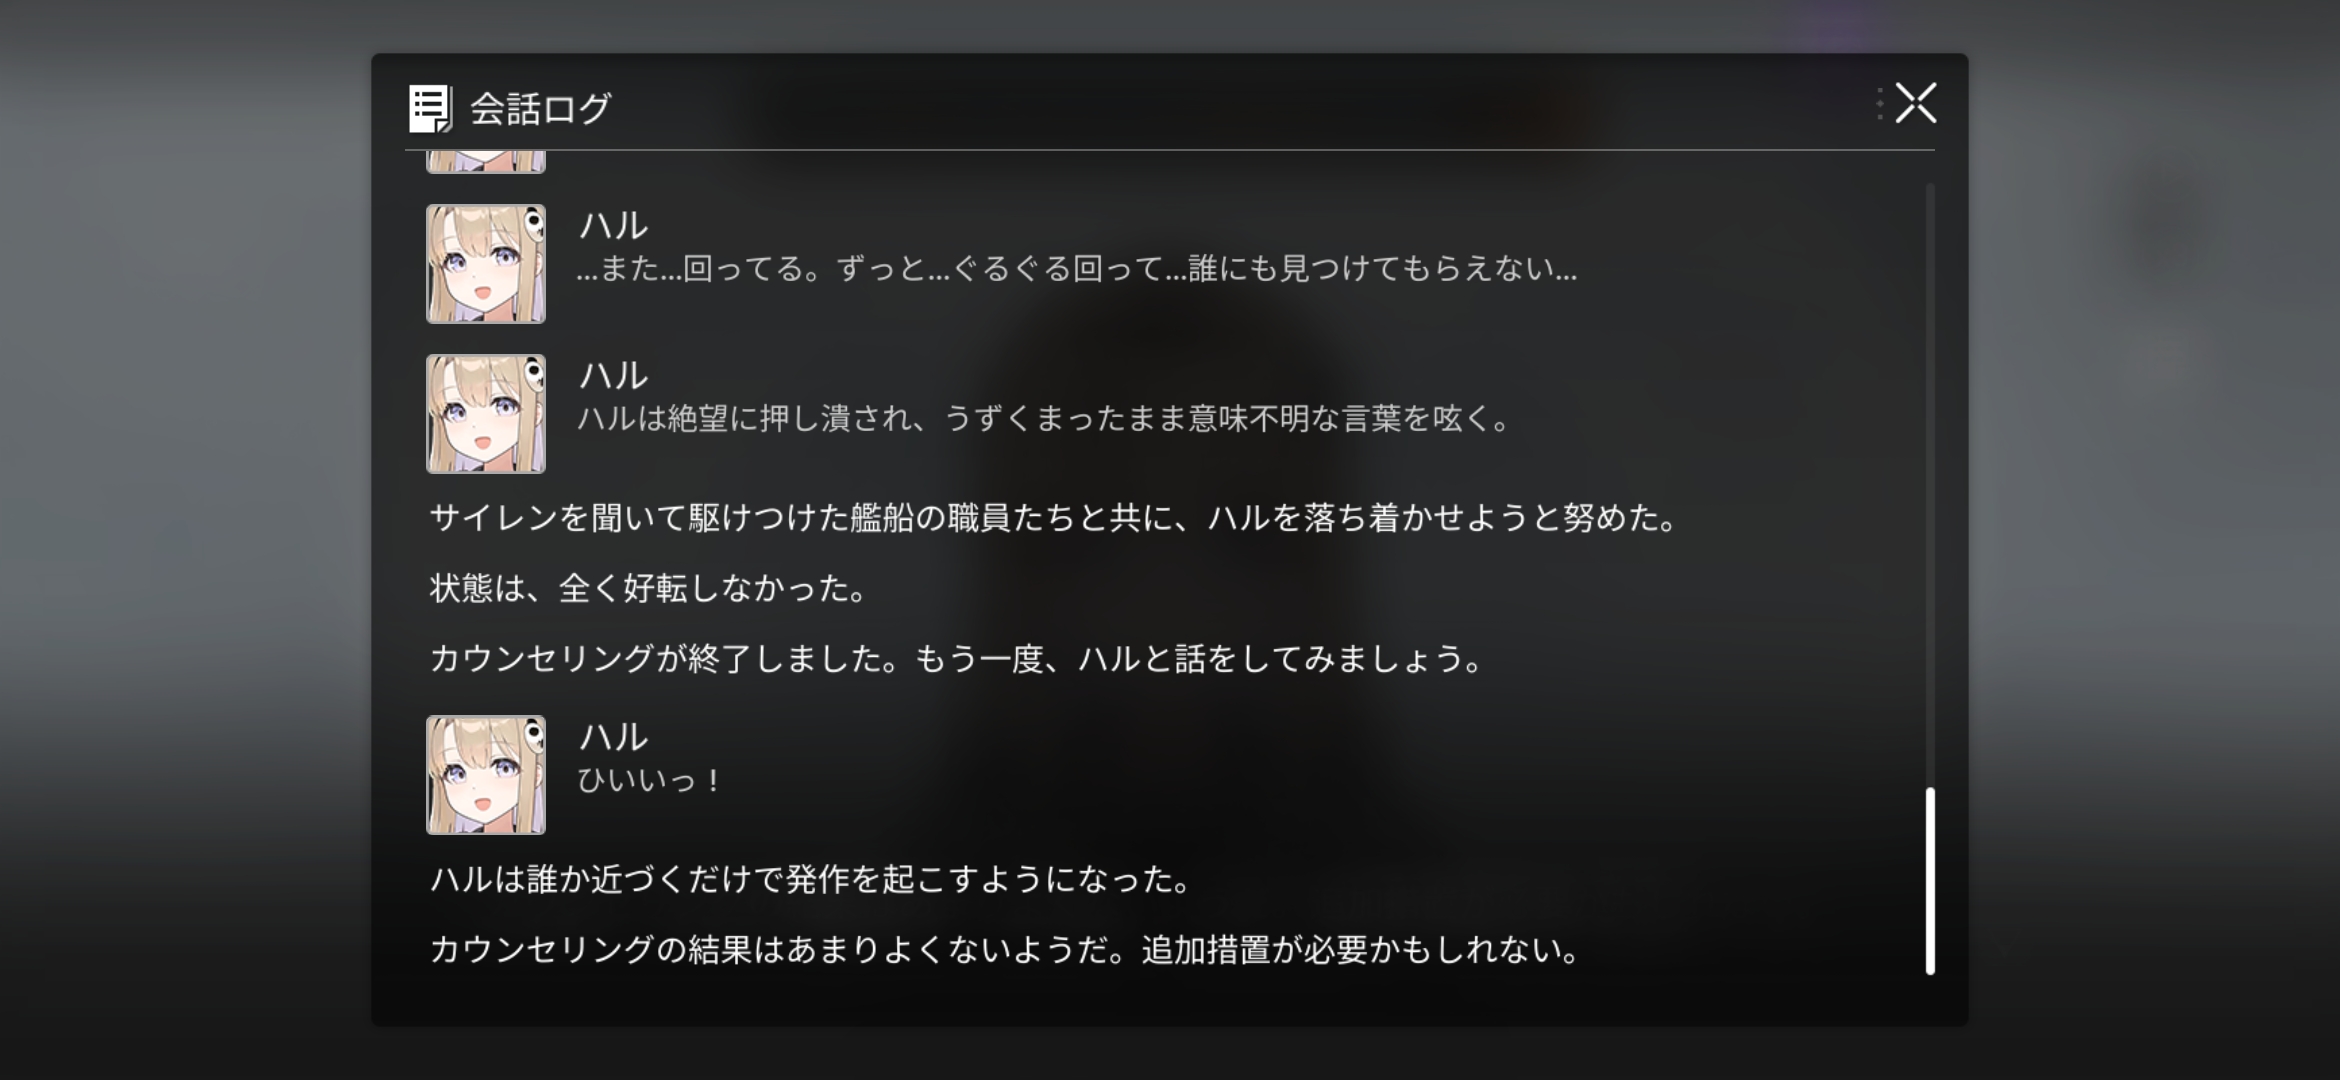Viewport: 2340px width, 1080px height.
Task: Click ハル's avatar beside the また…回ってる line
Action: (486, 264)
